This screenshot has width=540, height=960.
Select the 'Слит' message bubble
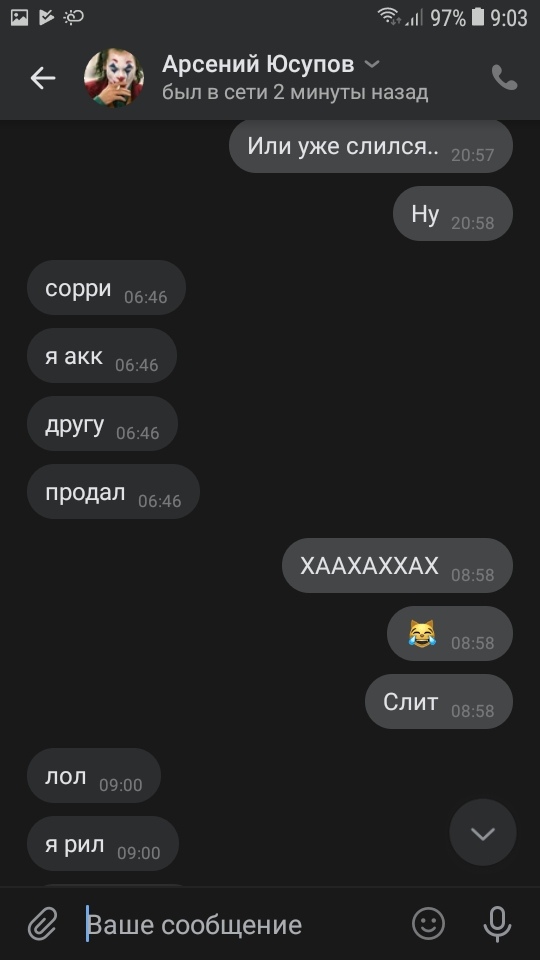coord(439,702)
